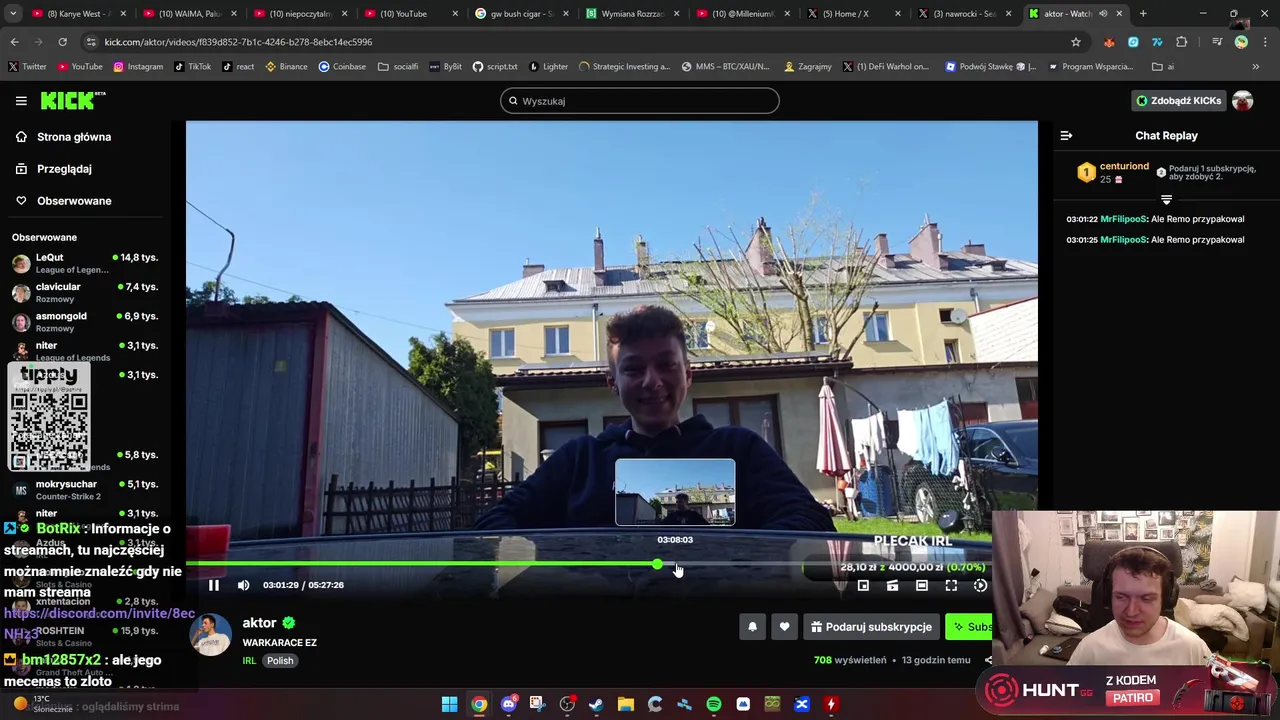Open video playback speed settings
The image size is (1280, 720).
980,585
